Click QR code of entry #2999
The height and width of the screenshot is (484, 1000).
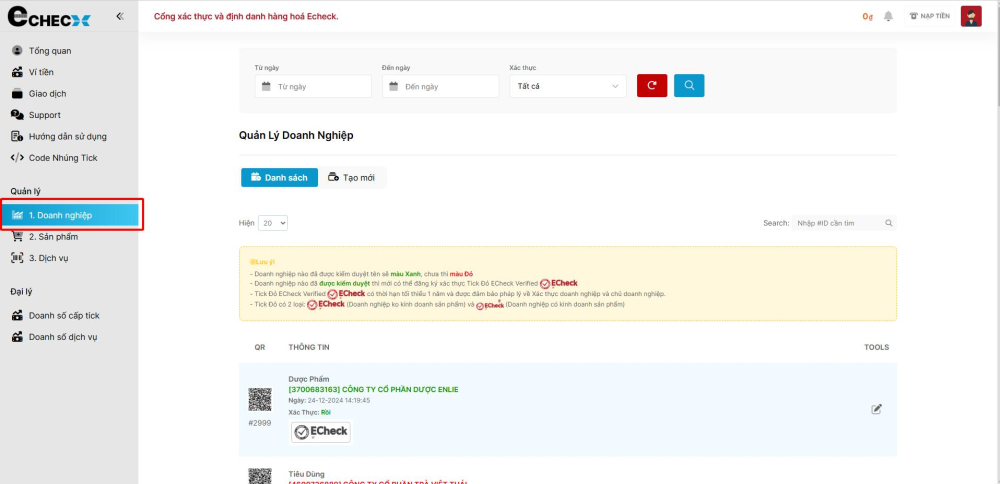tap(260, 400)
